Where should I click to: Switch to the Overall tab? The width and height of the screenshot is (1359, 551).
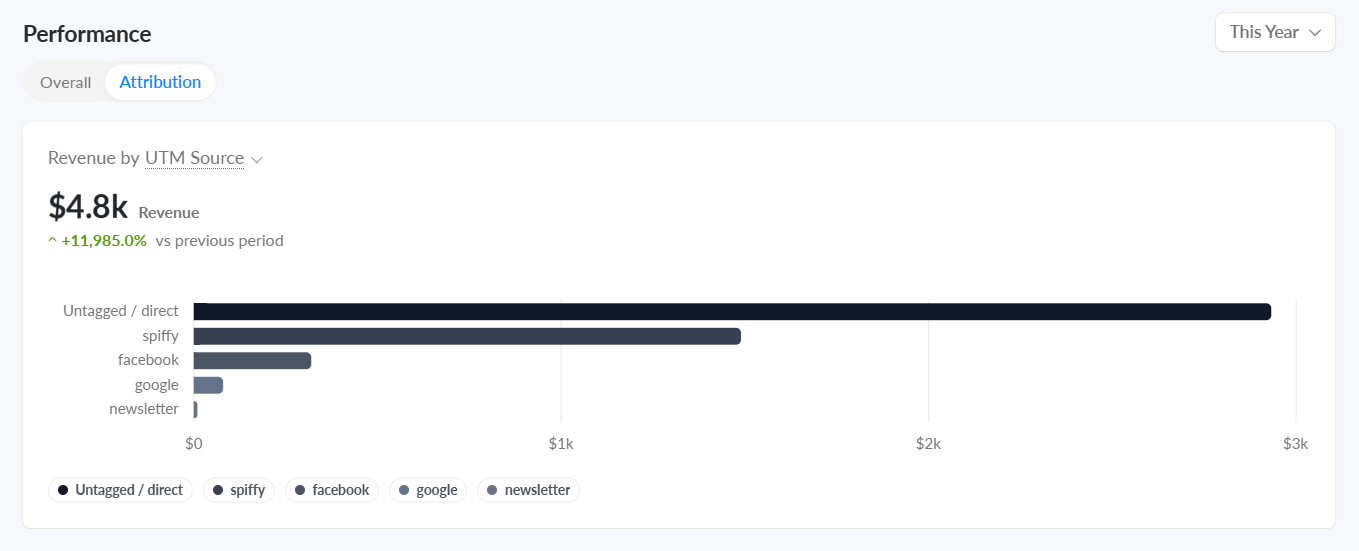point(65,82)
